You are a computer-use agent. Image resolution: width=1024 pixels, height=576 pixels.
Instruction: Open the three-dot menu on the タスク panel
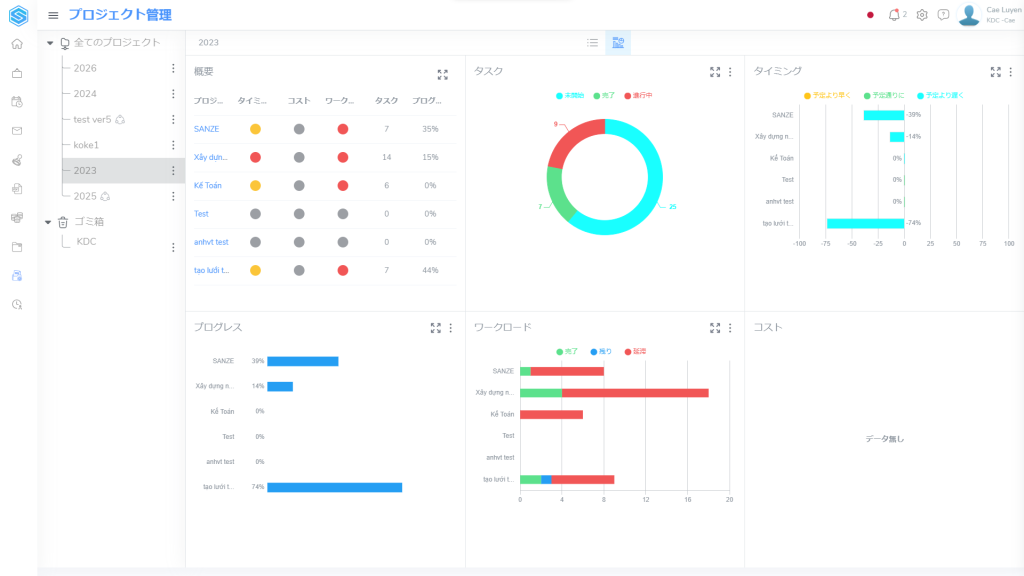coord(730,72)
